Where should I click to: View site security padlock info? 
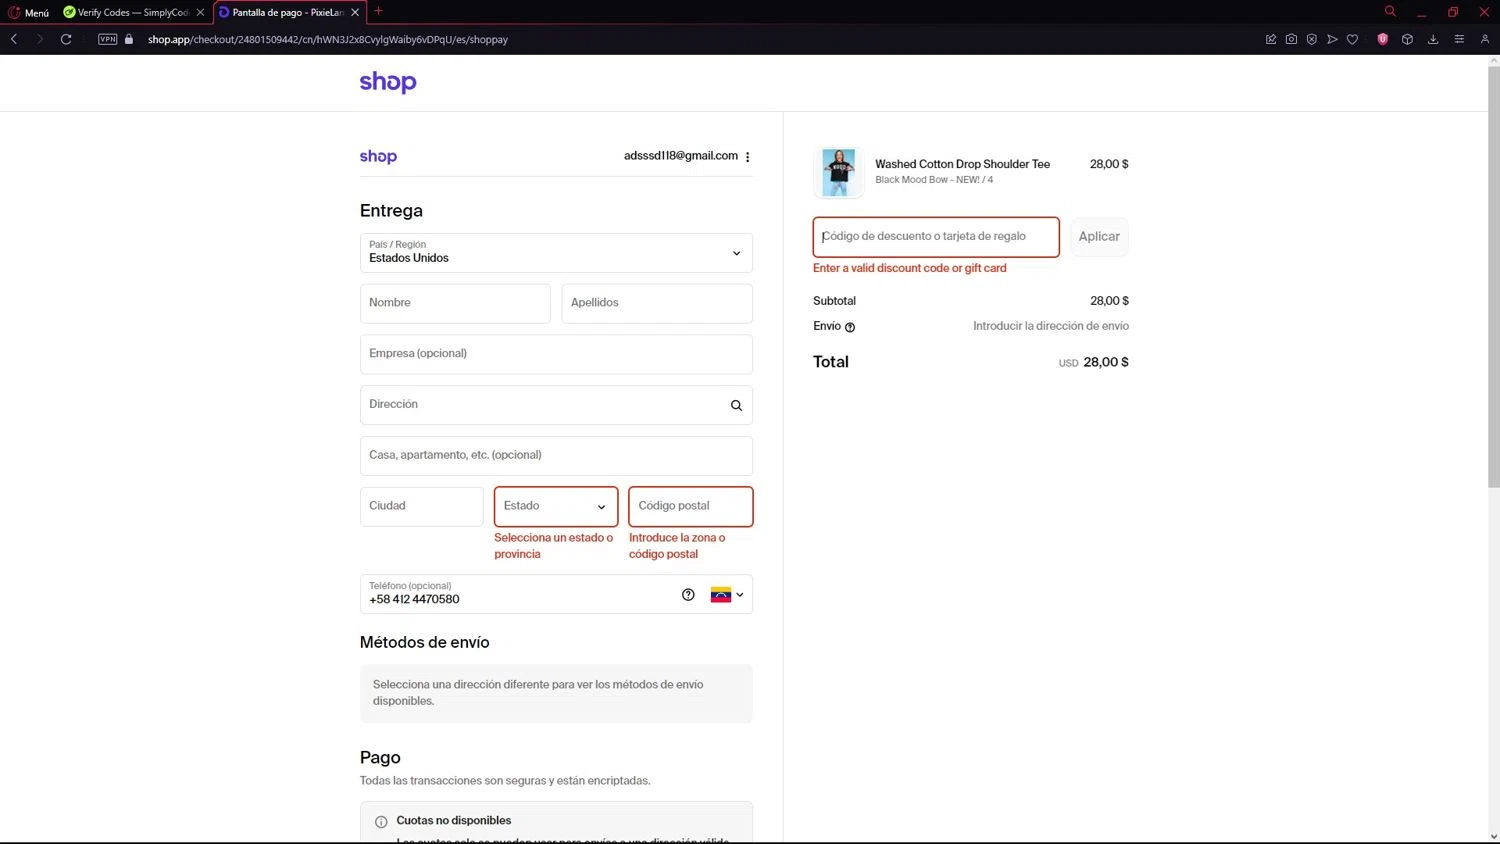(129, 39)
